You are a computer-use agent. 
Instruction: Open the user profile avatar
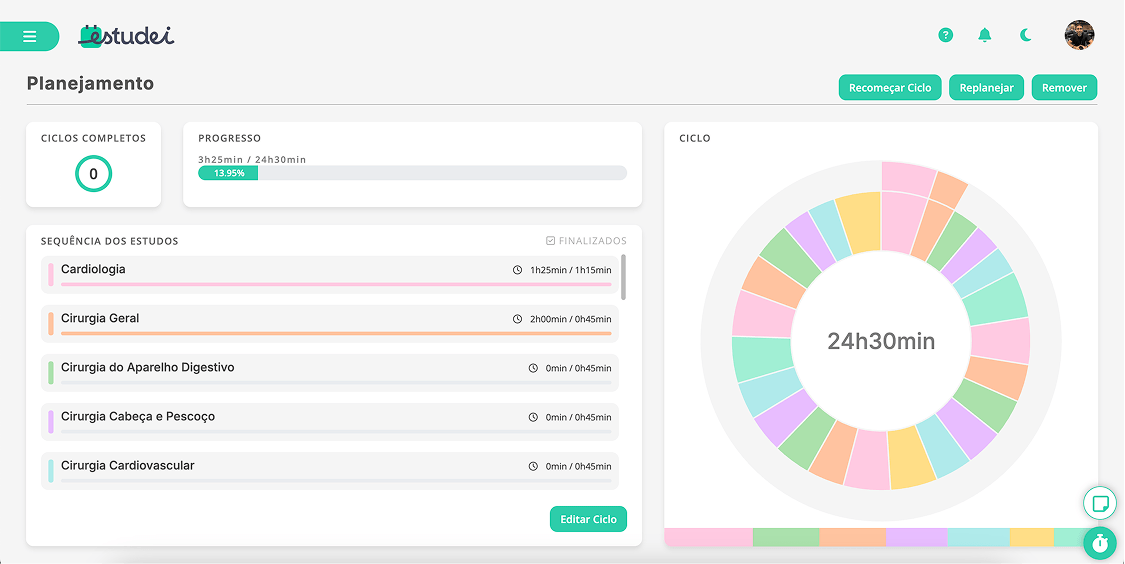point(1079,35)
